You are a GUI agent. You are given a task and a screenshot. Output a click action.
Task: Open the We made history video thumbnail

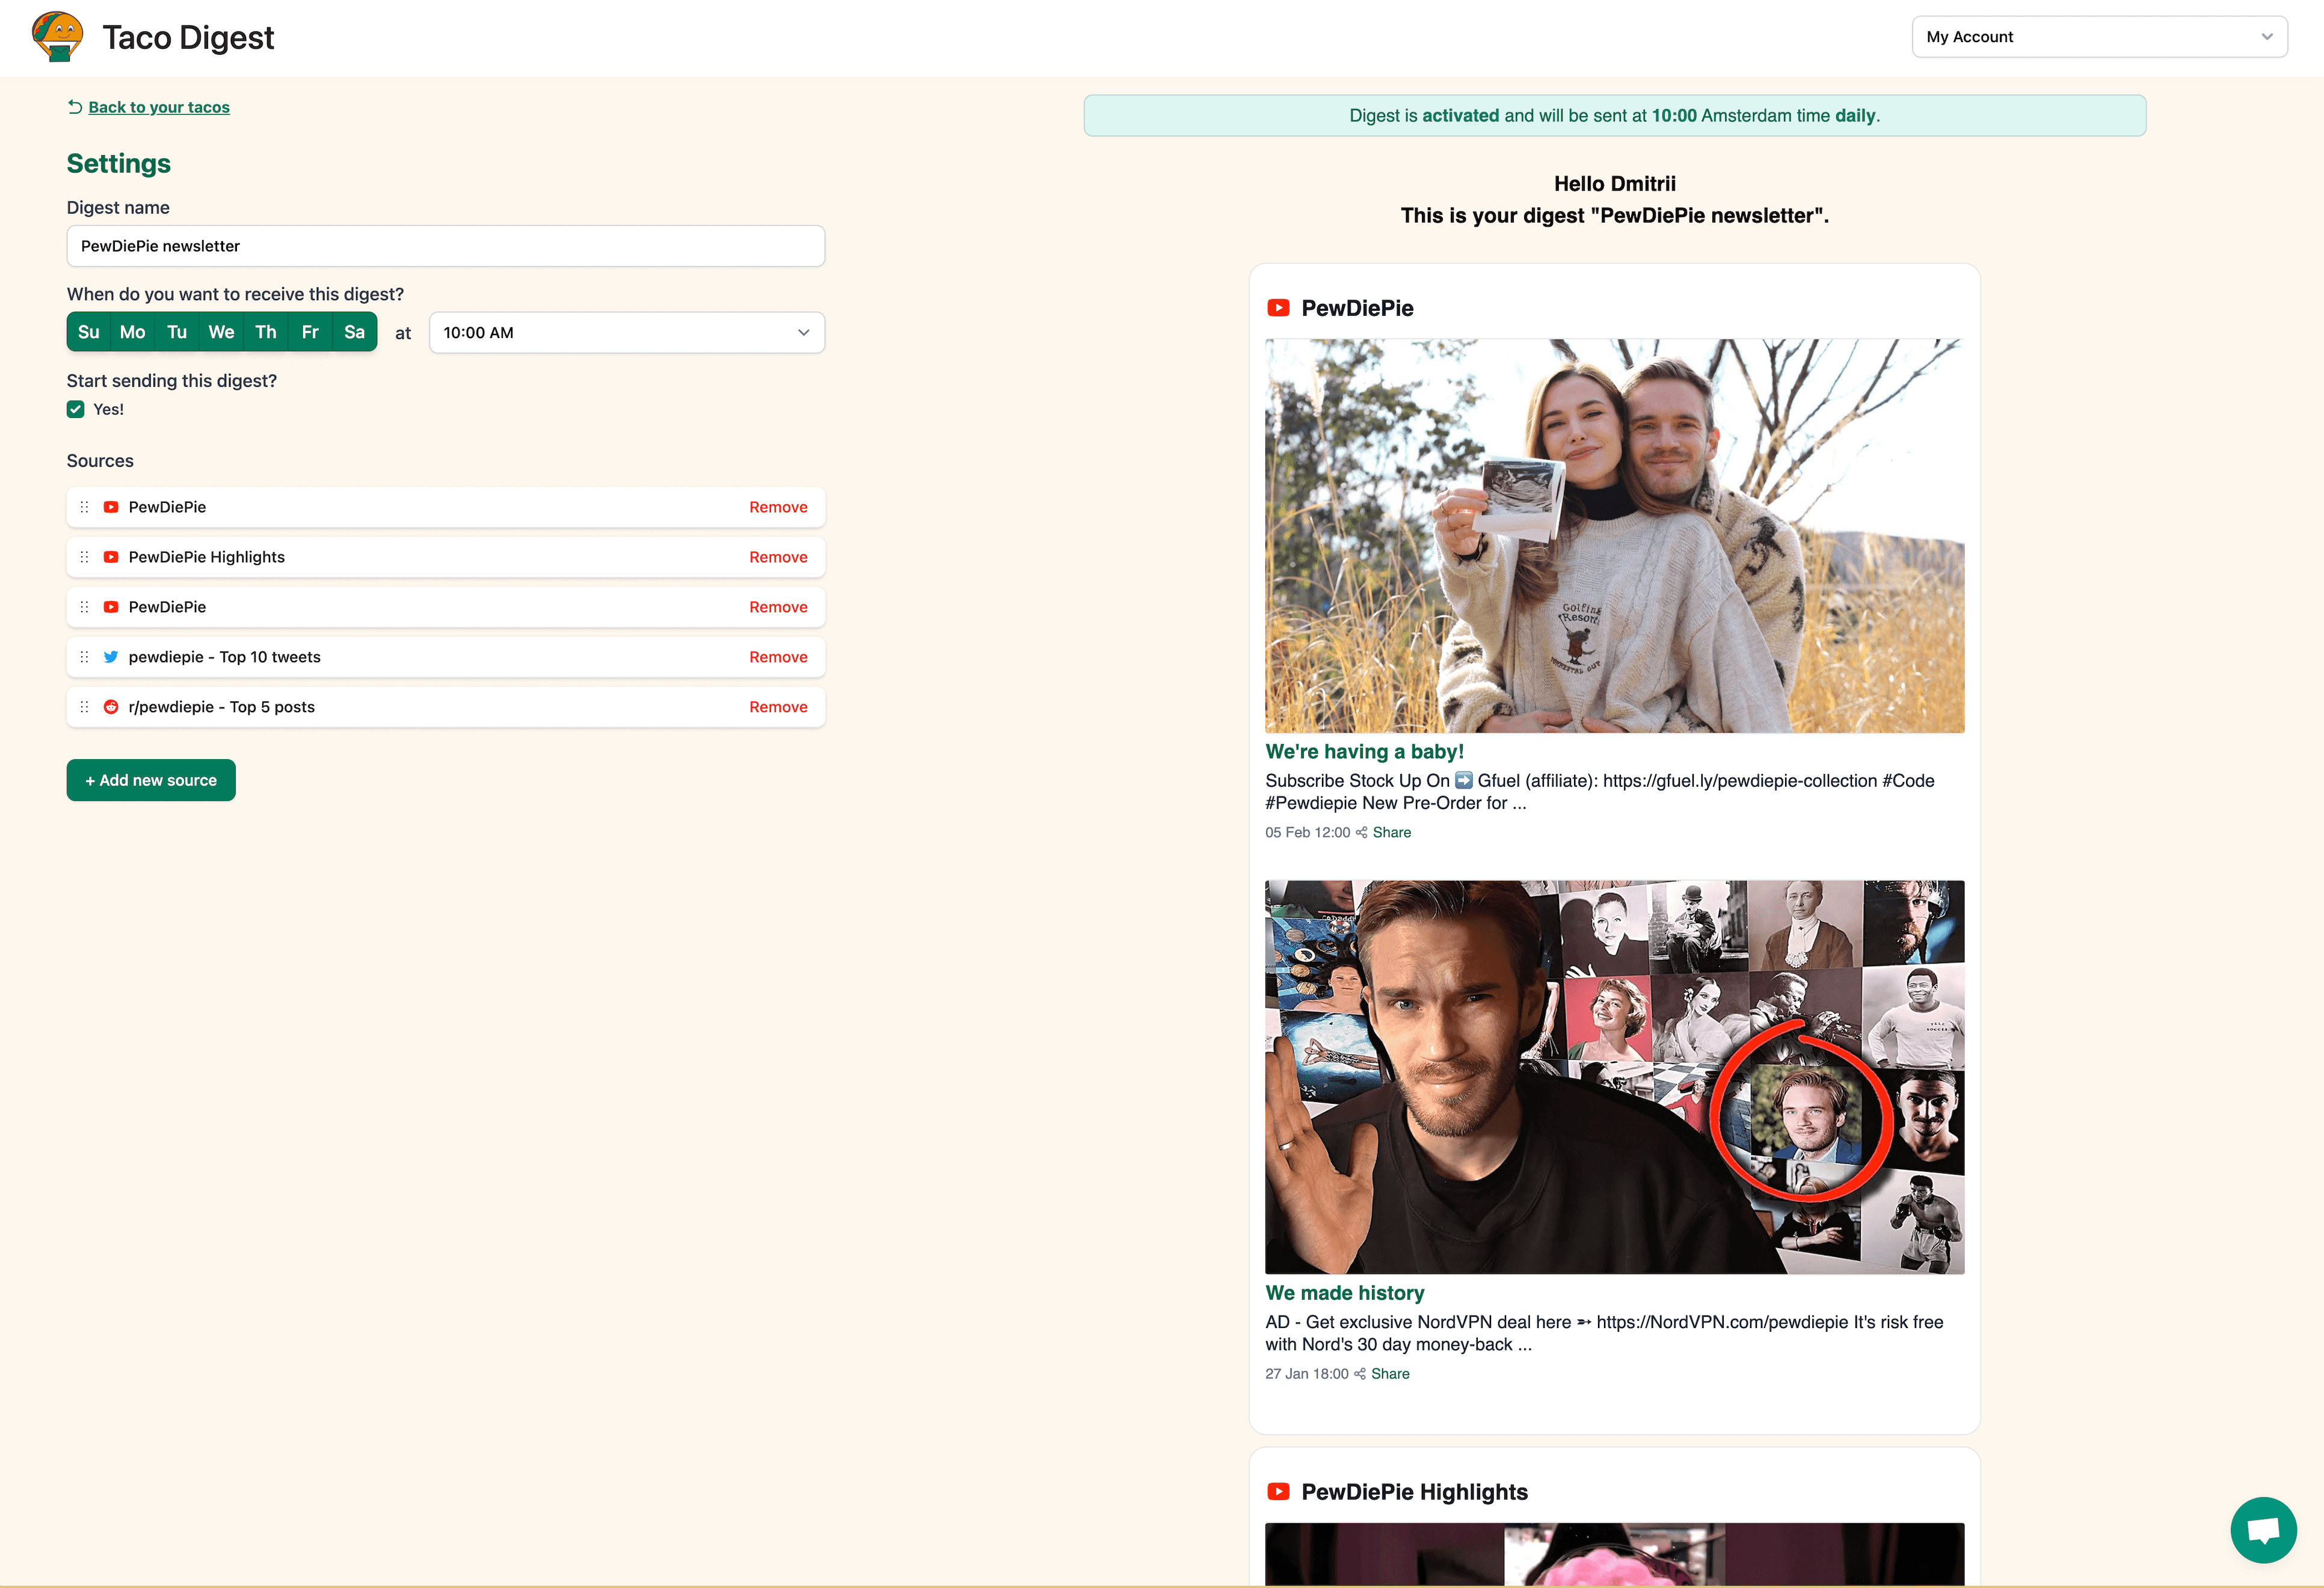click(x=1614, y=1077)
